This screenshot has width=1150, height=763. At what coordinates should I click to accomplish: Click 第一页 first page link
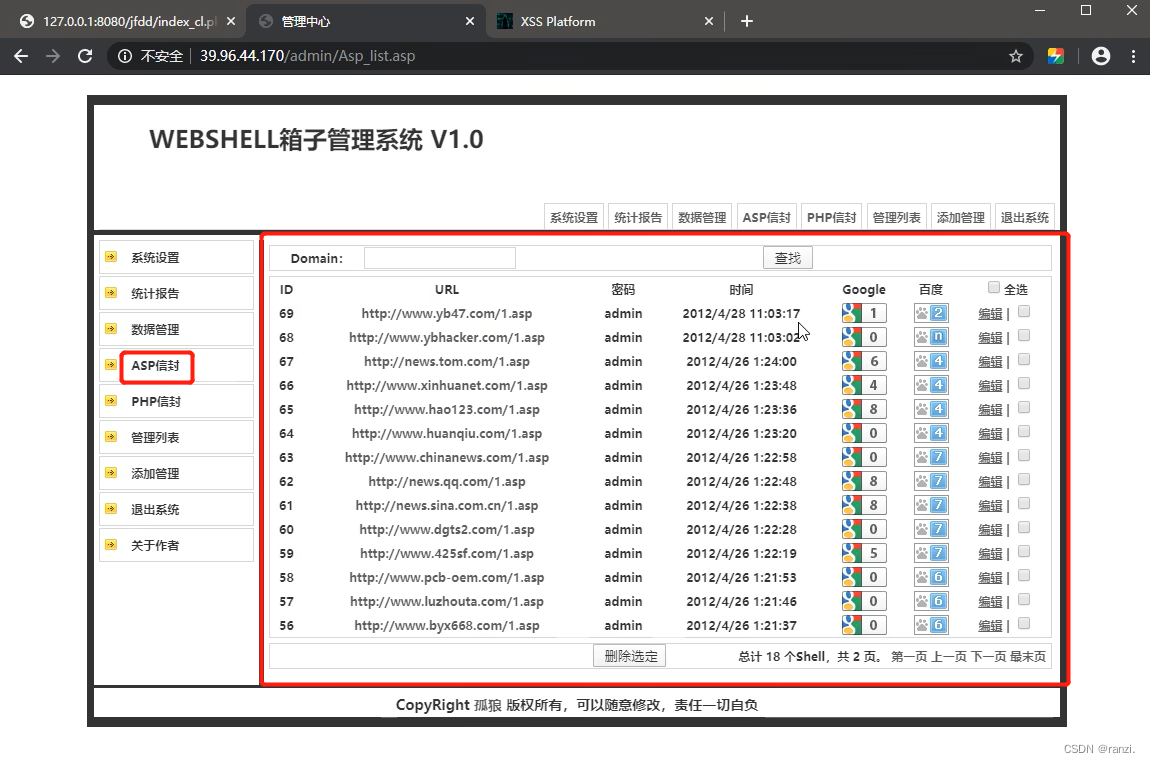(909, 657)
